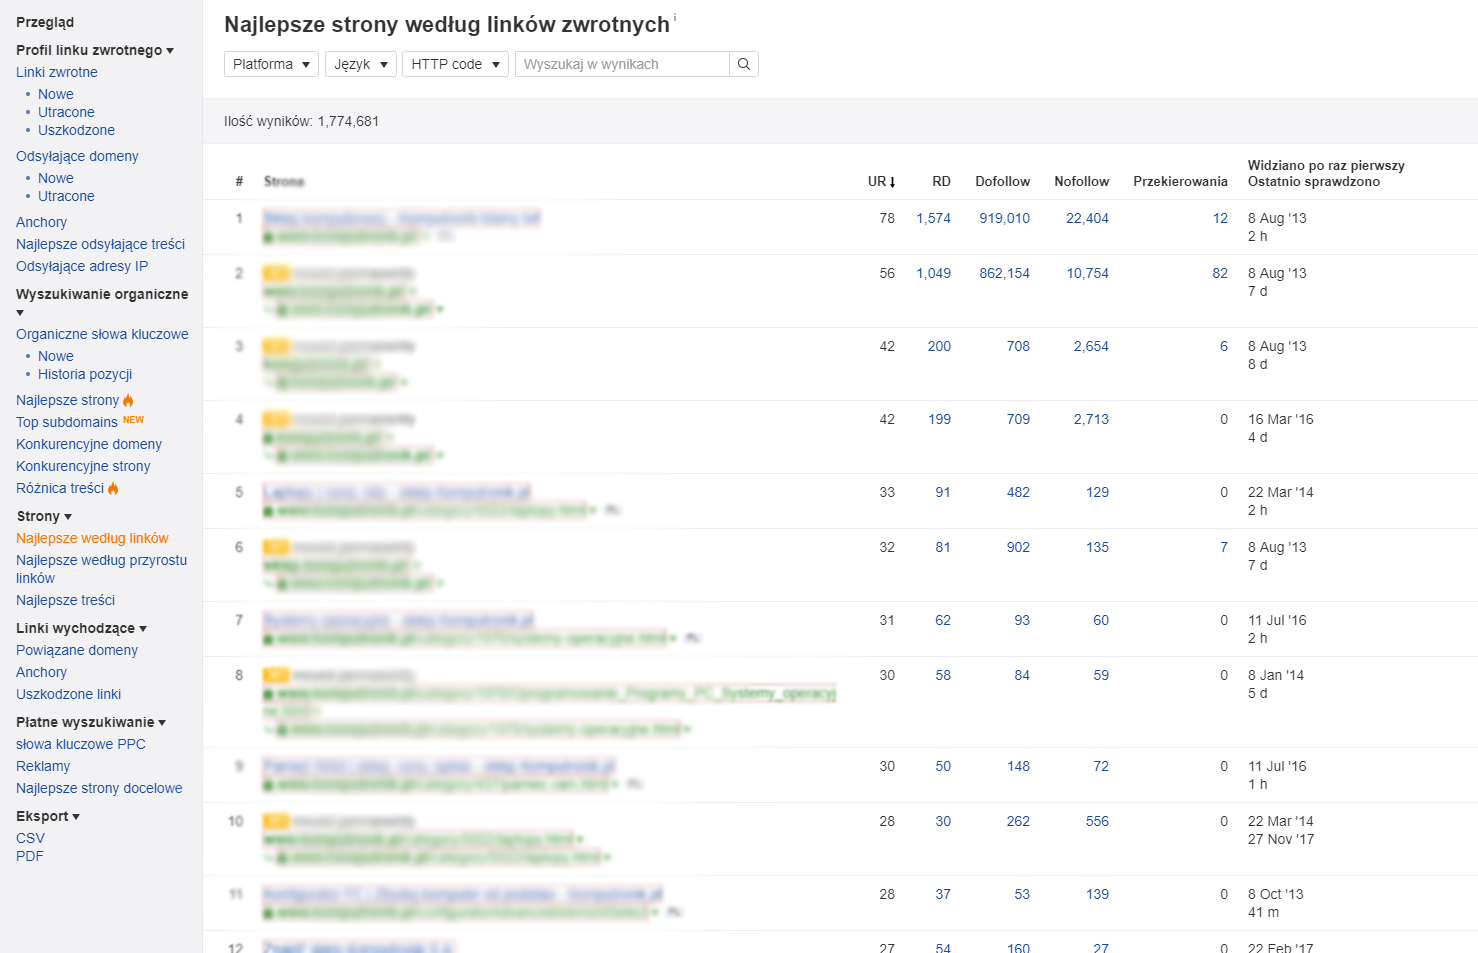
Task: Click the magnifier search button
Action: pyautogui.click(x=743, y=64)
